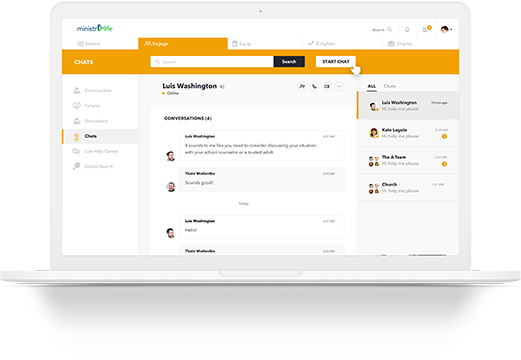Click the chats search input field
Viewport: 521px width, 360px height.
pyautogui.click(x=212, y=62)
